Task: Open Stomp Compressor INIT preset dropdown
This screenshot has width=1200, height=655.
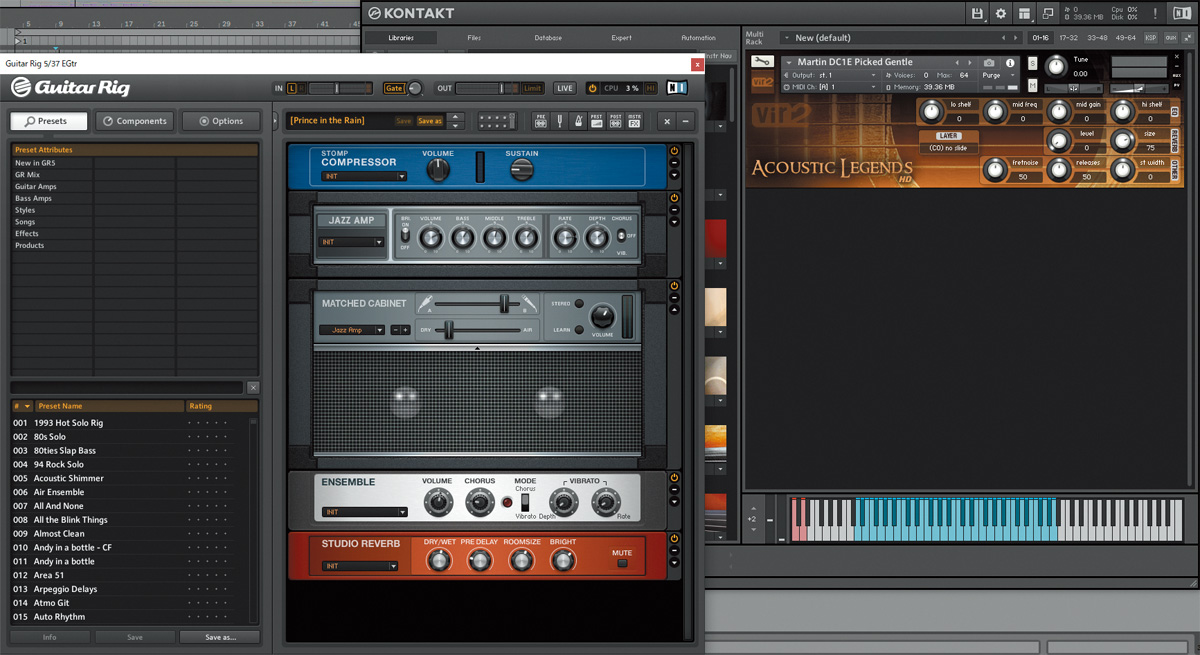Action: [364, 176]
